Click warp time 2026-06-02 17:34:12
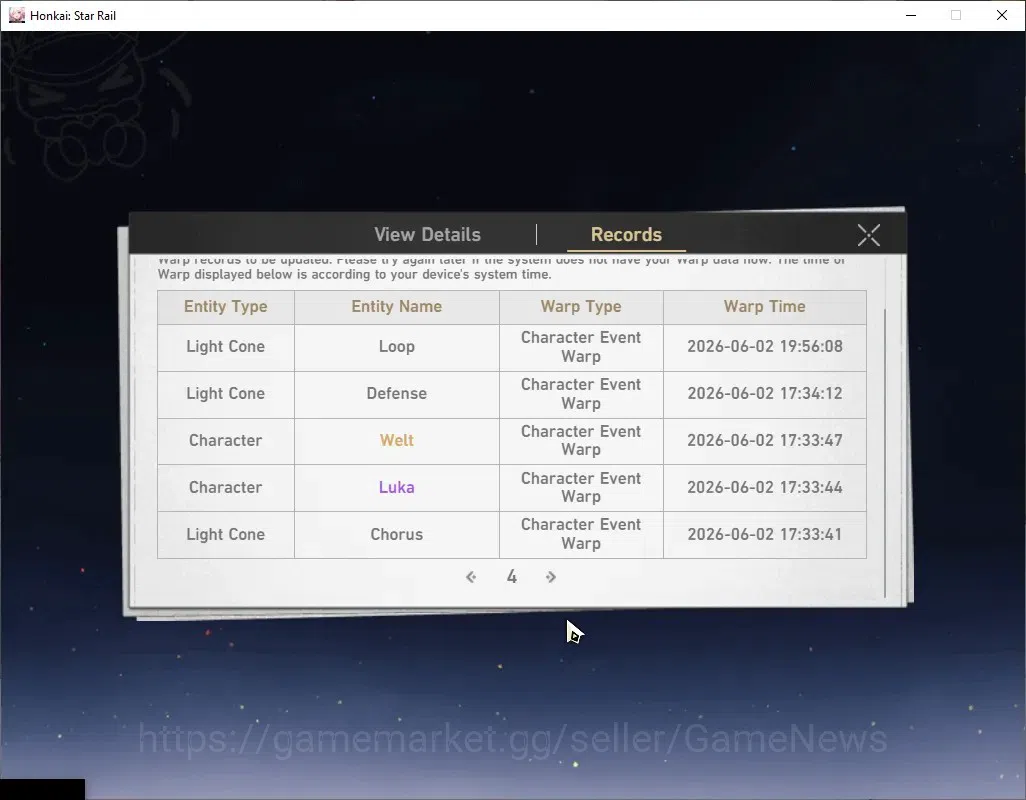The height and width of the screenshot is (800, 1026). click(x=765, y=394)
